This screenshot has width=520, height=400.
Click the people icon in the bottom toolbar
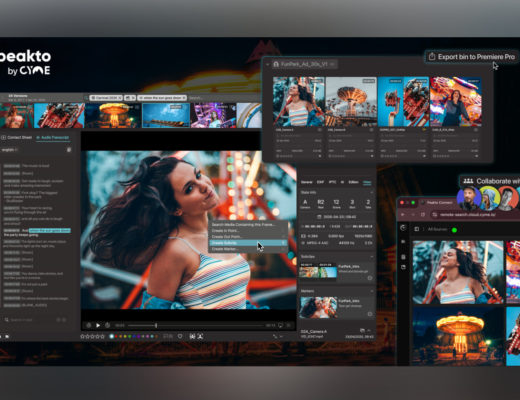point(200,336)
